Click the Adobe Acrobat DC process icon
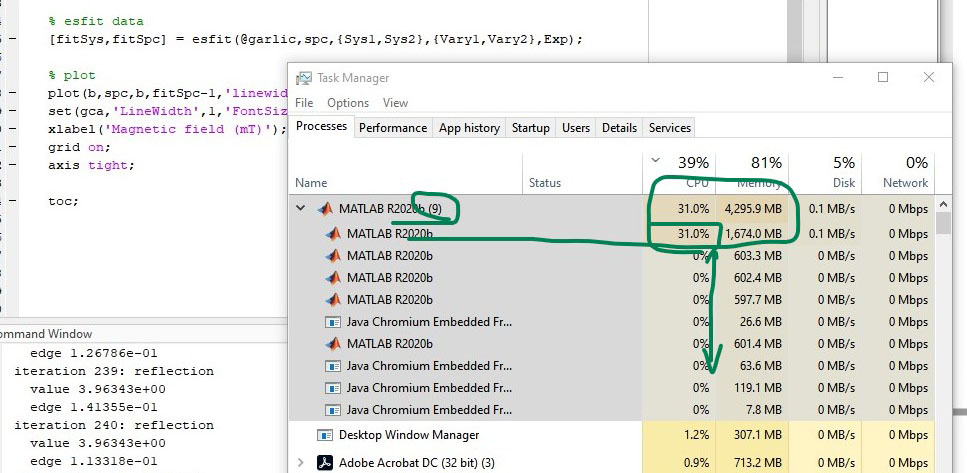The width and height of the screenshot is (967, 473). 325,462
